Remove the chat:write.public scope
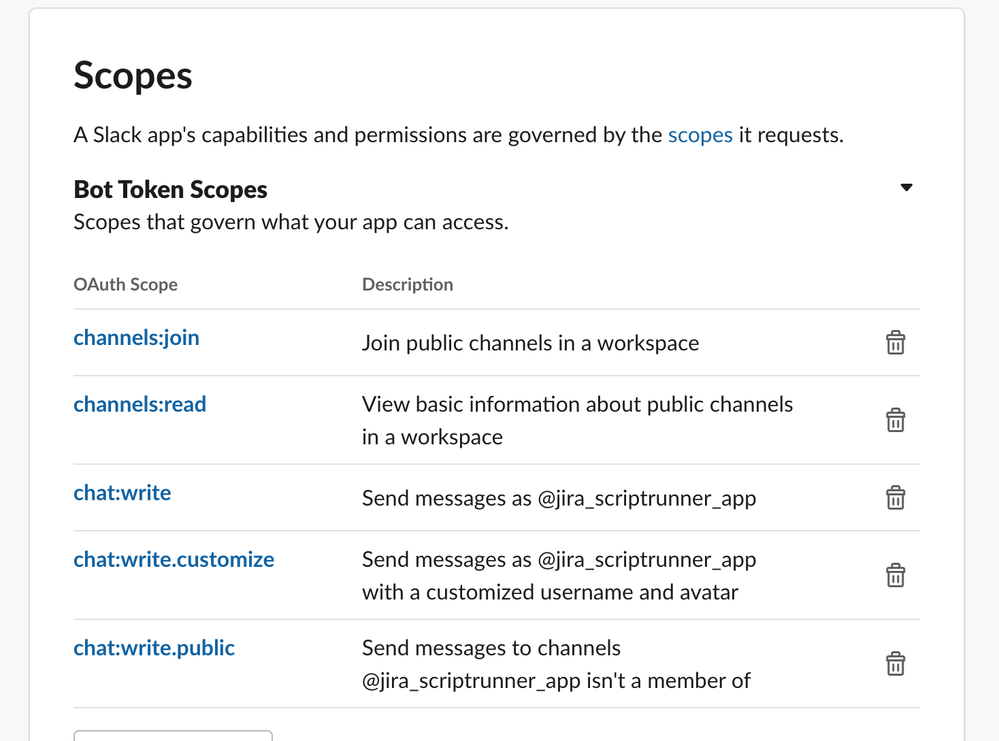 pyautogui.click(x=895, y=664)
